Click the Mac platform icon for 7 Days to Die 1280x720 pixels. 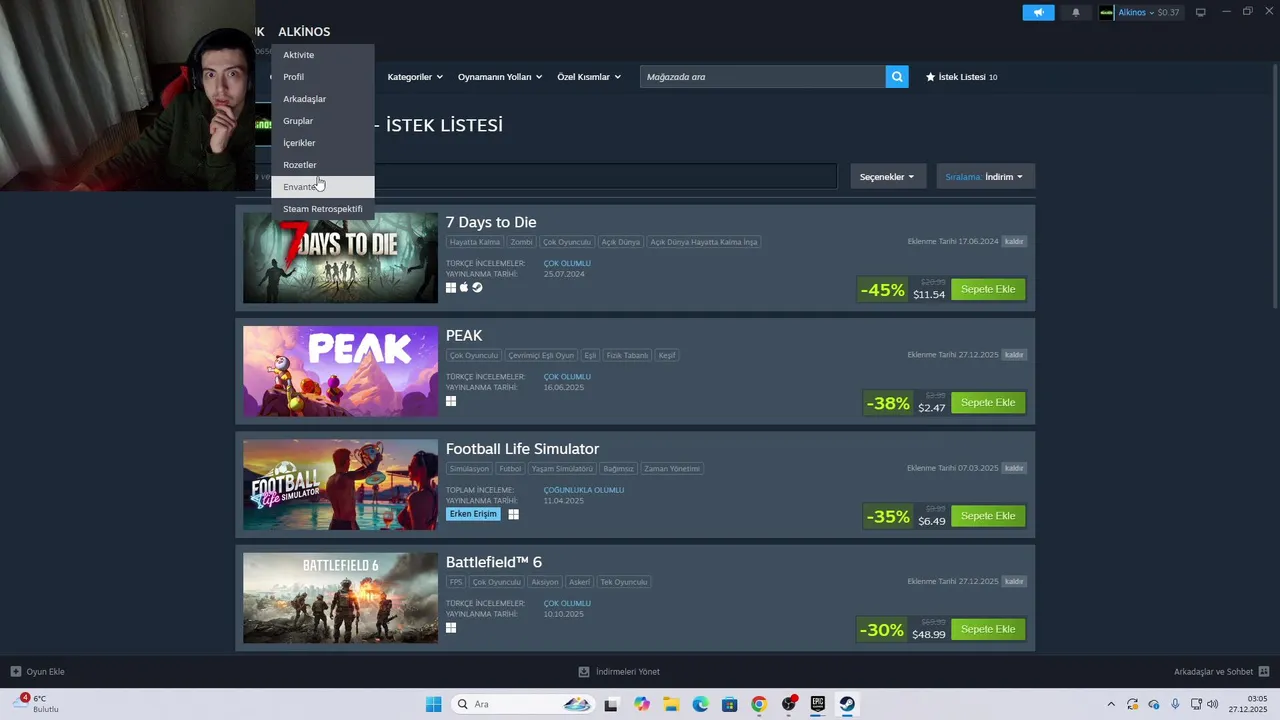click(x=464, y=287)
